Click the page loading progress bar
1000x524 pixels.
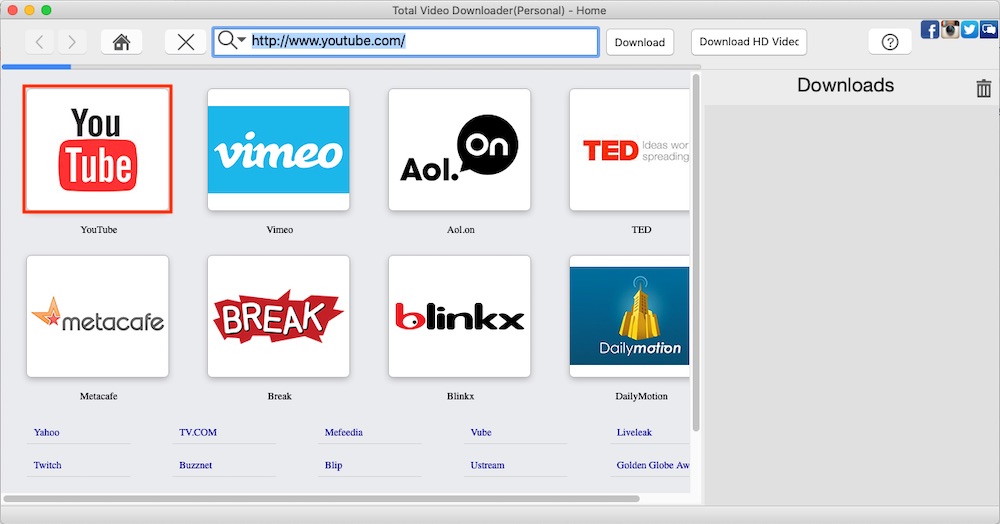click(x=351, y=66)
